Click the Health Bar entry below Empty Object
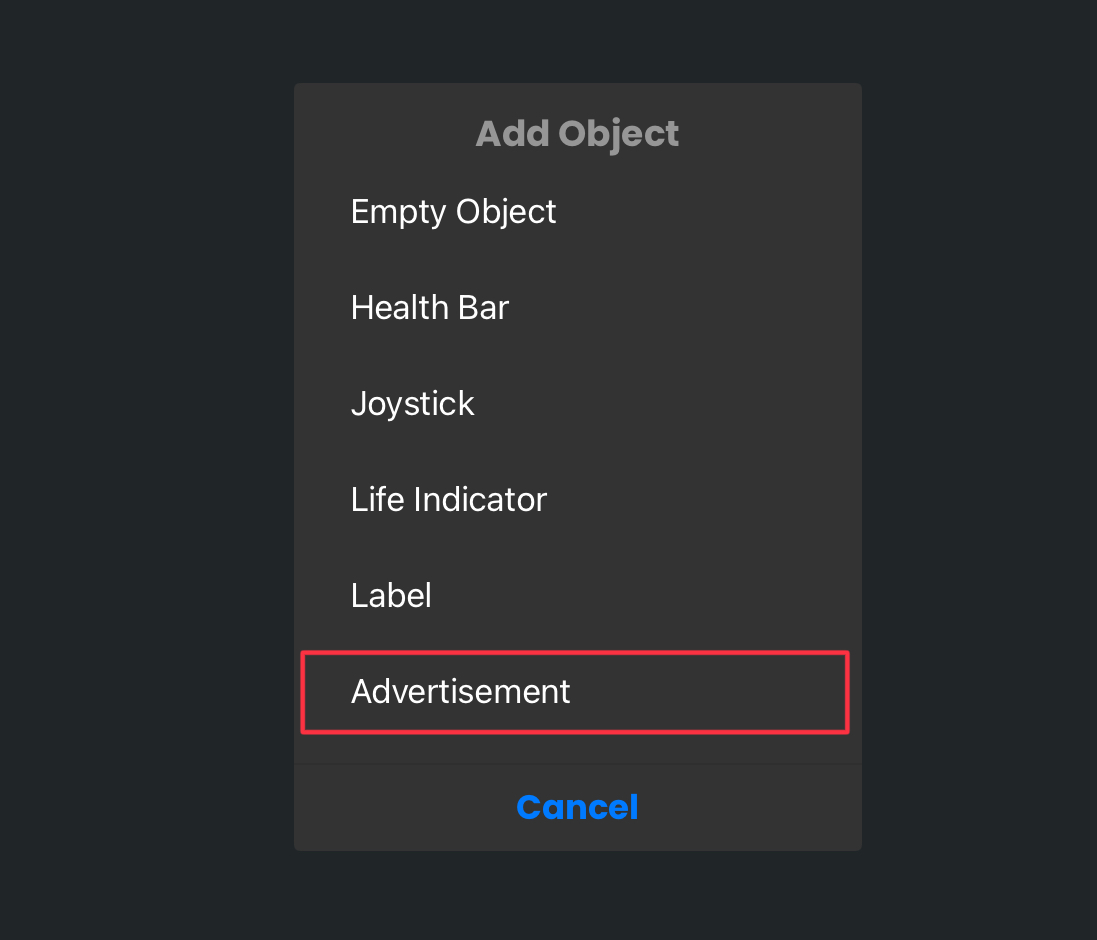 point(577,308)
